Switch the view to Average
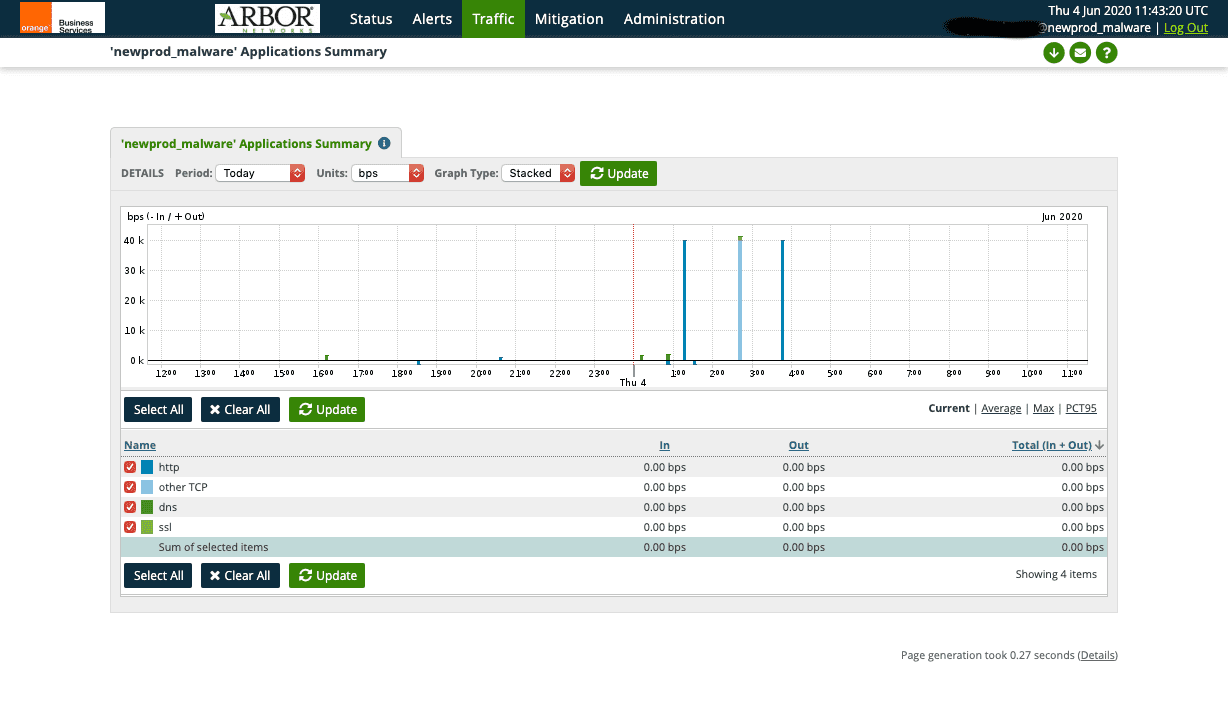The width and height of the screenshot is (1228, 708). pos(1001,408)
